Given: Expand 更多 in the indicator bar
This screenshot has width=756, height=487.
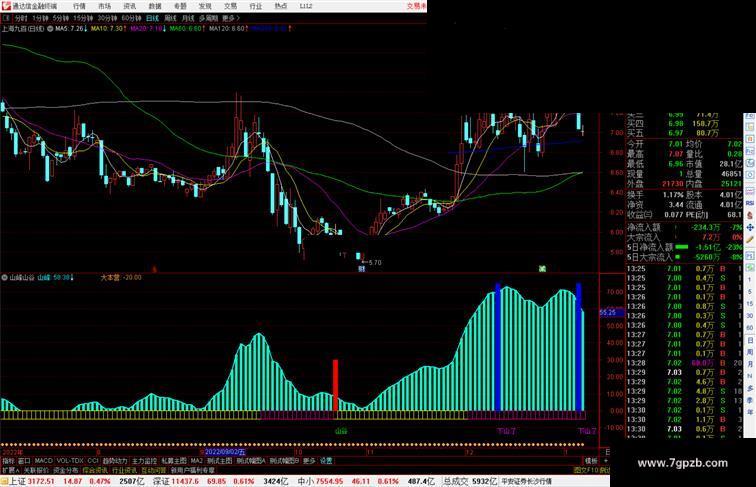Looking at the screenshot, I should (x=309, y=461).
